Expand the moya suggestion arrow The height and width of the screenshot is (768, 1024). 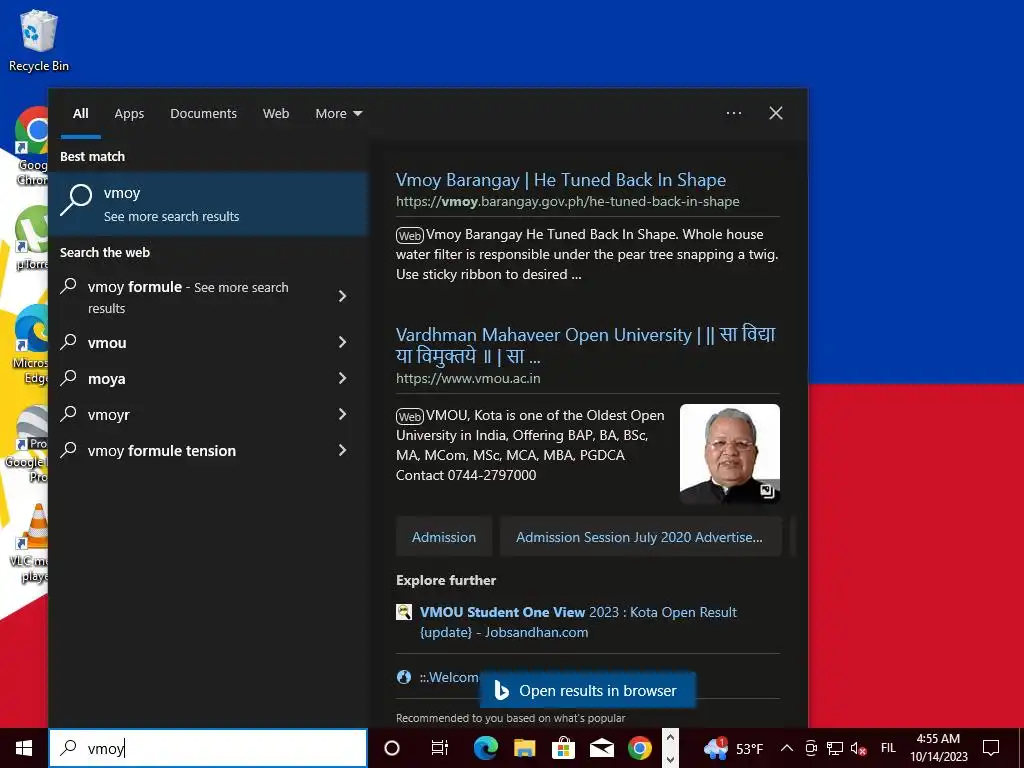tap(342, 378)
